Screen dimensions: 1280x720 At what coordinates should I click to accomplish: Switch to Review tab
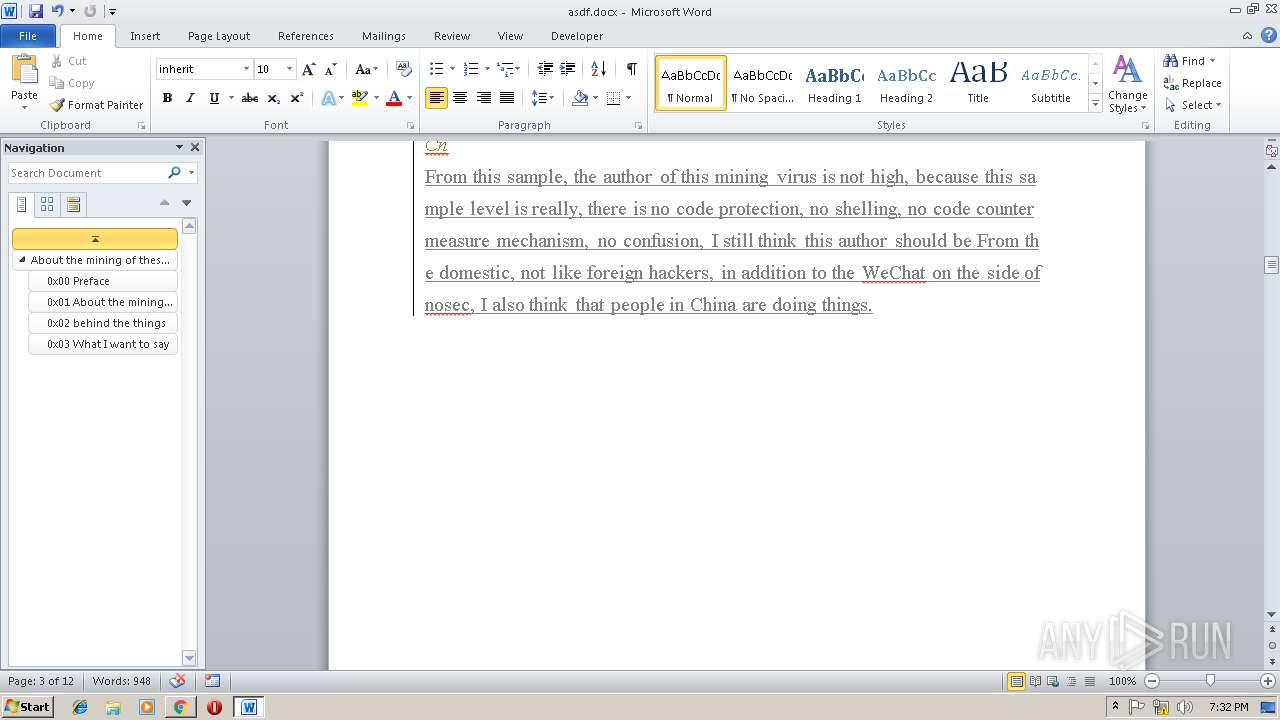pyautogui.click(x=452, y=36)
